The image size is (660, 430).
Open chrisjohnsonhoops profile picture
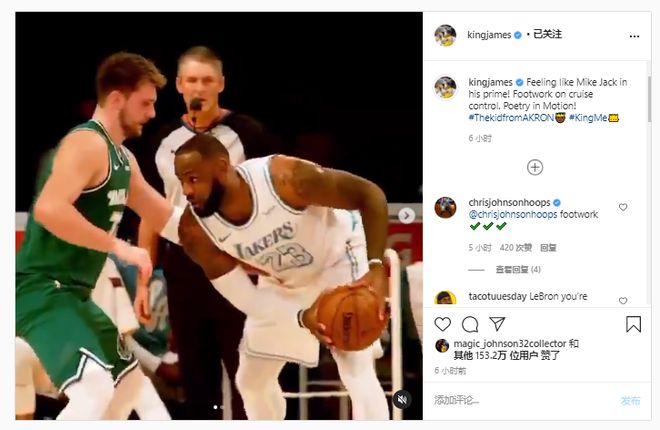click(x=445, y=207)
